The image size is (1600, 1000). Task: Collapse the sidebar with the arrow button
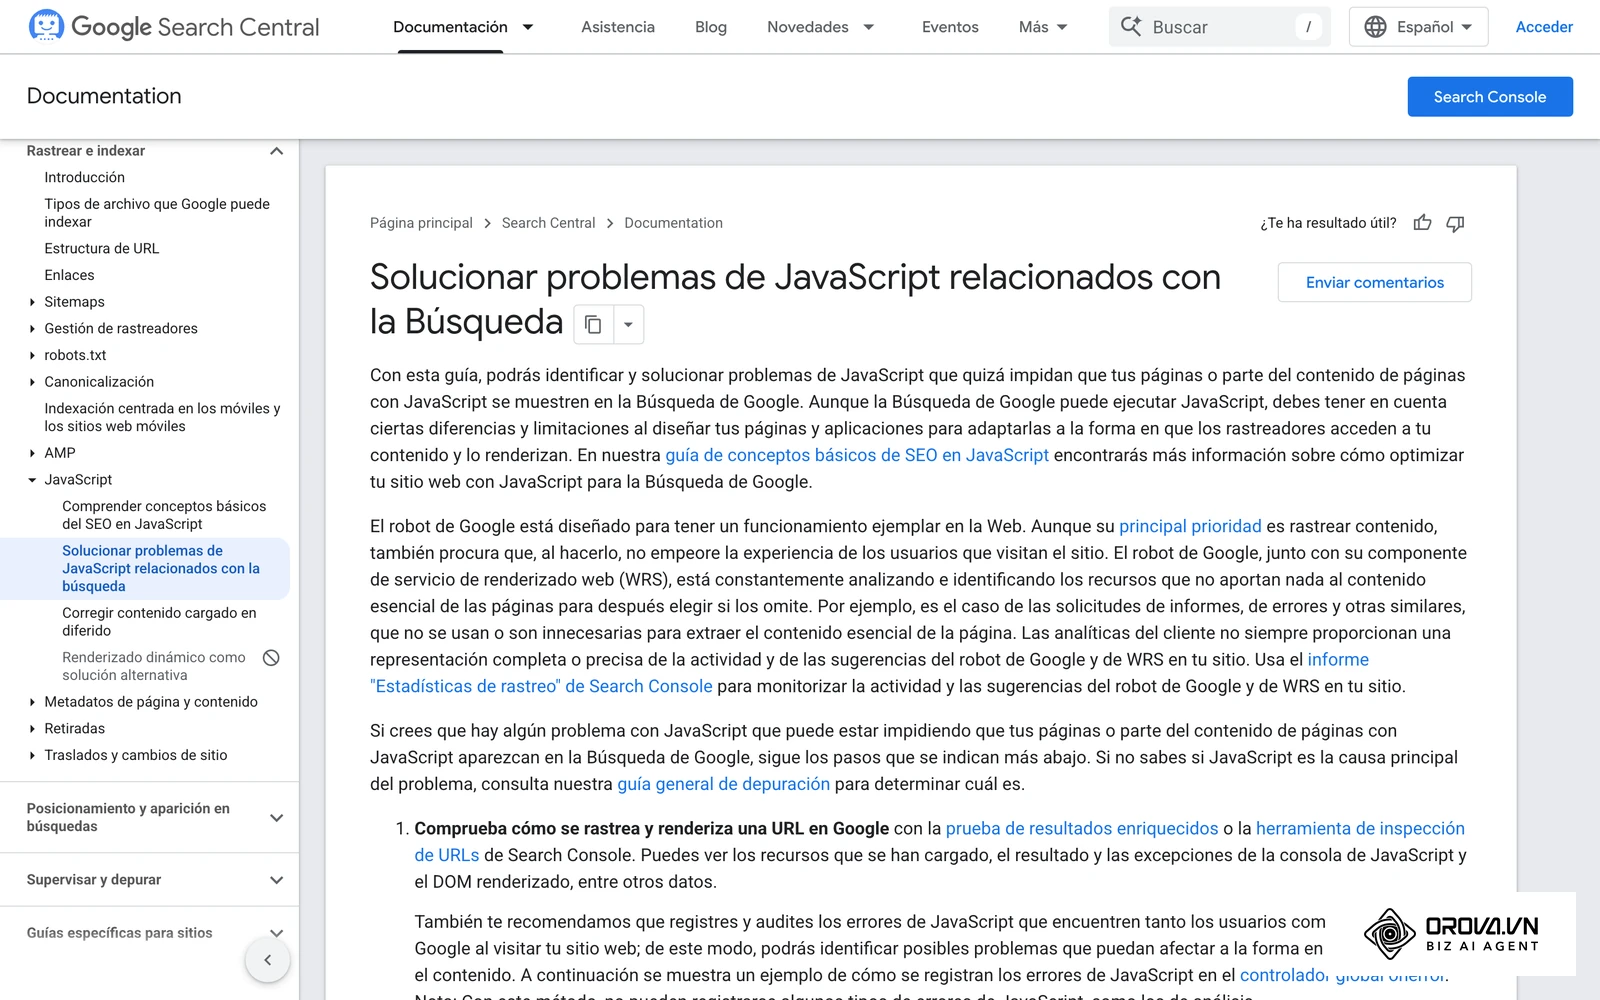[x=267, y=960]
